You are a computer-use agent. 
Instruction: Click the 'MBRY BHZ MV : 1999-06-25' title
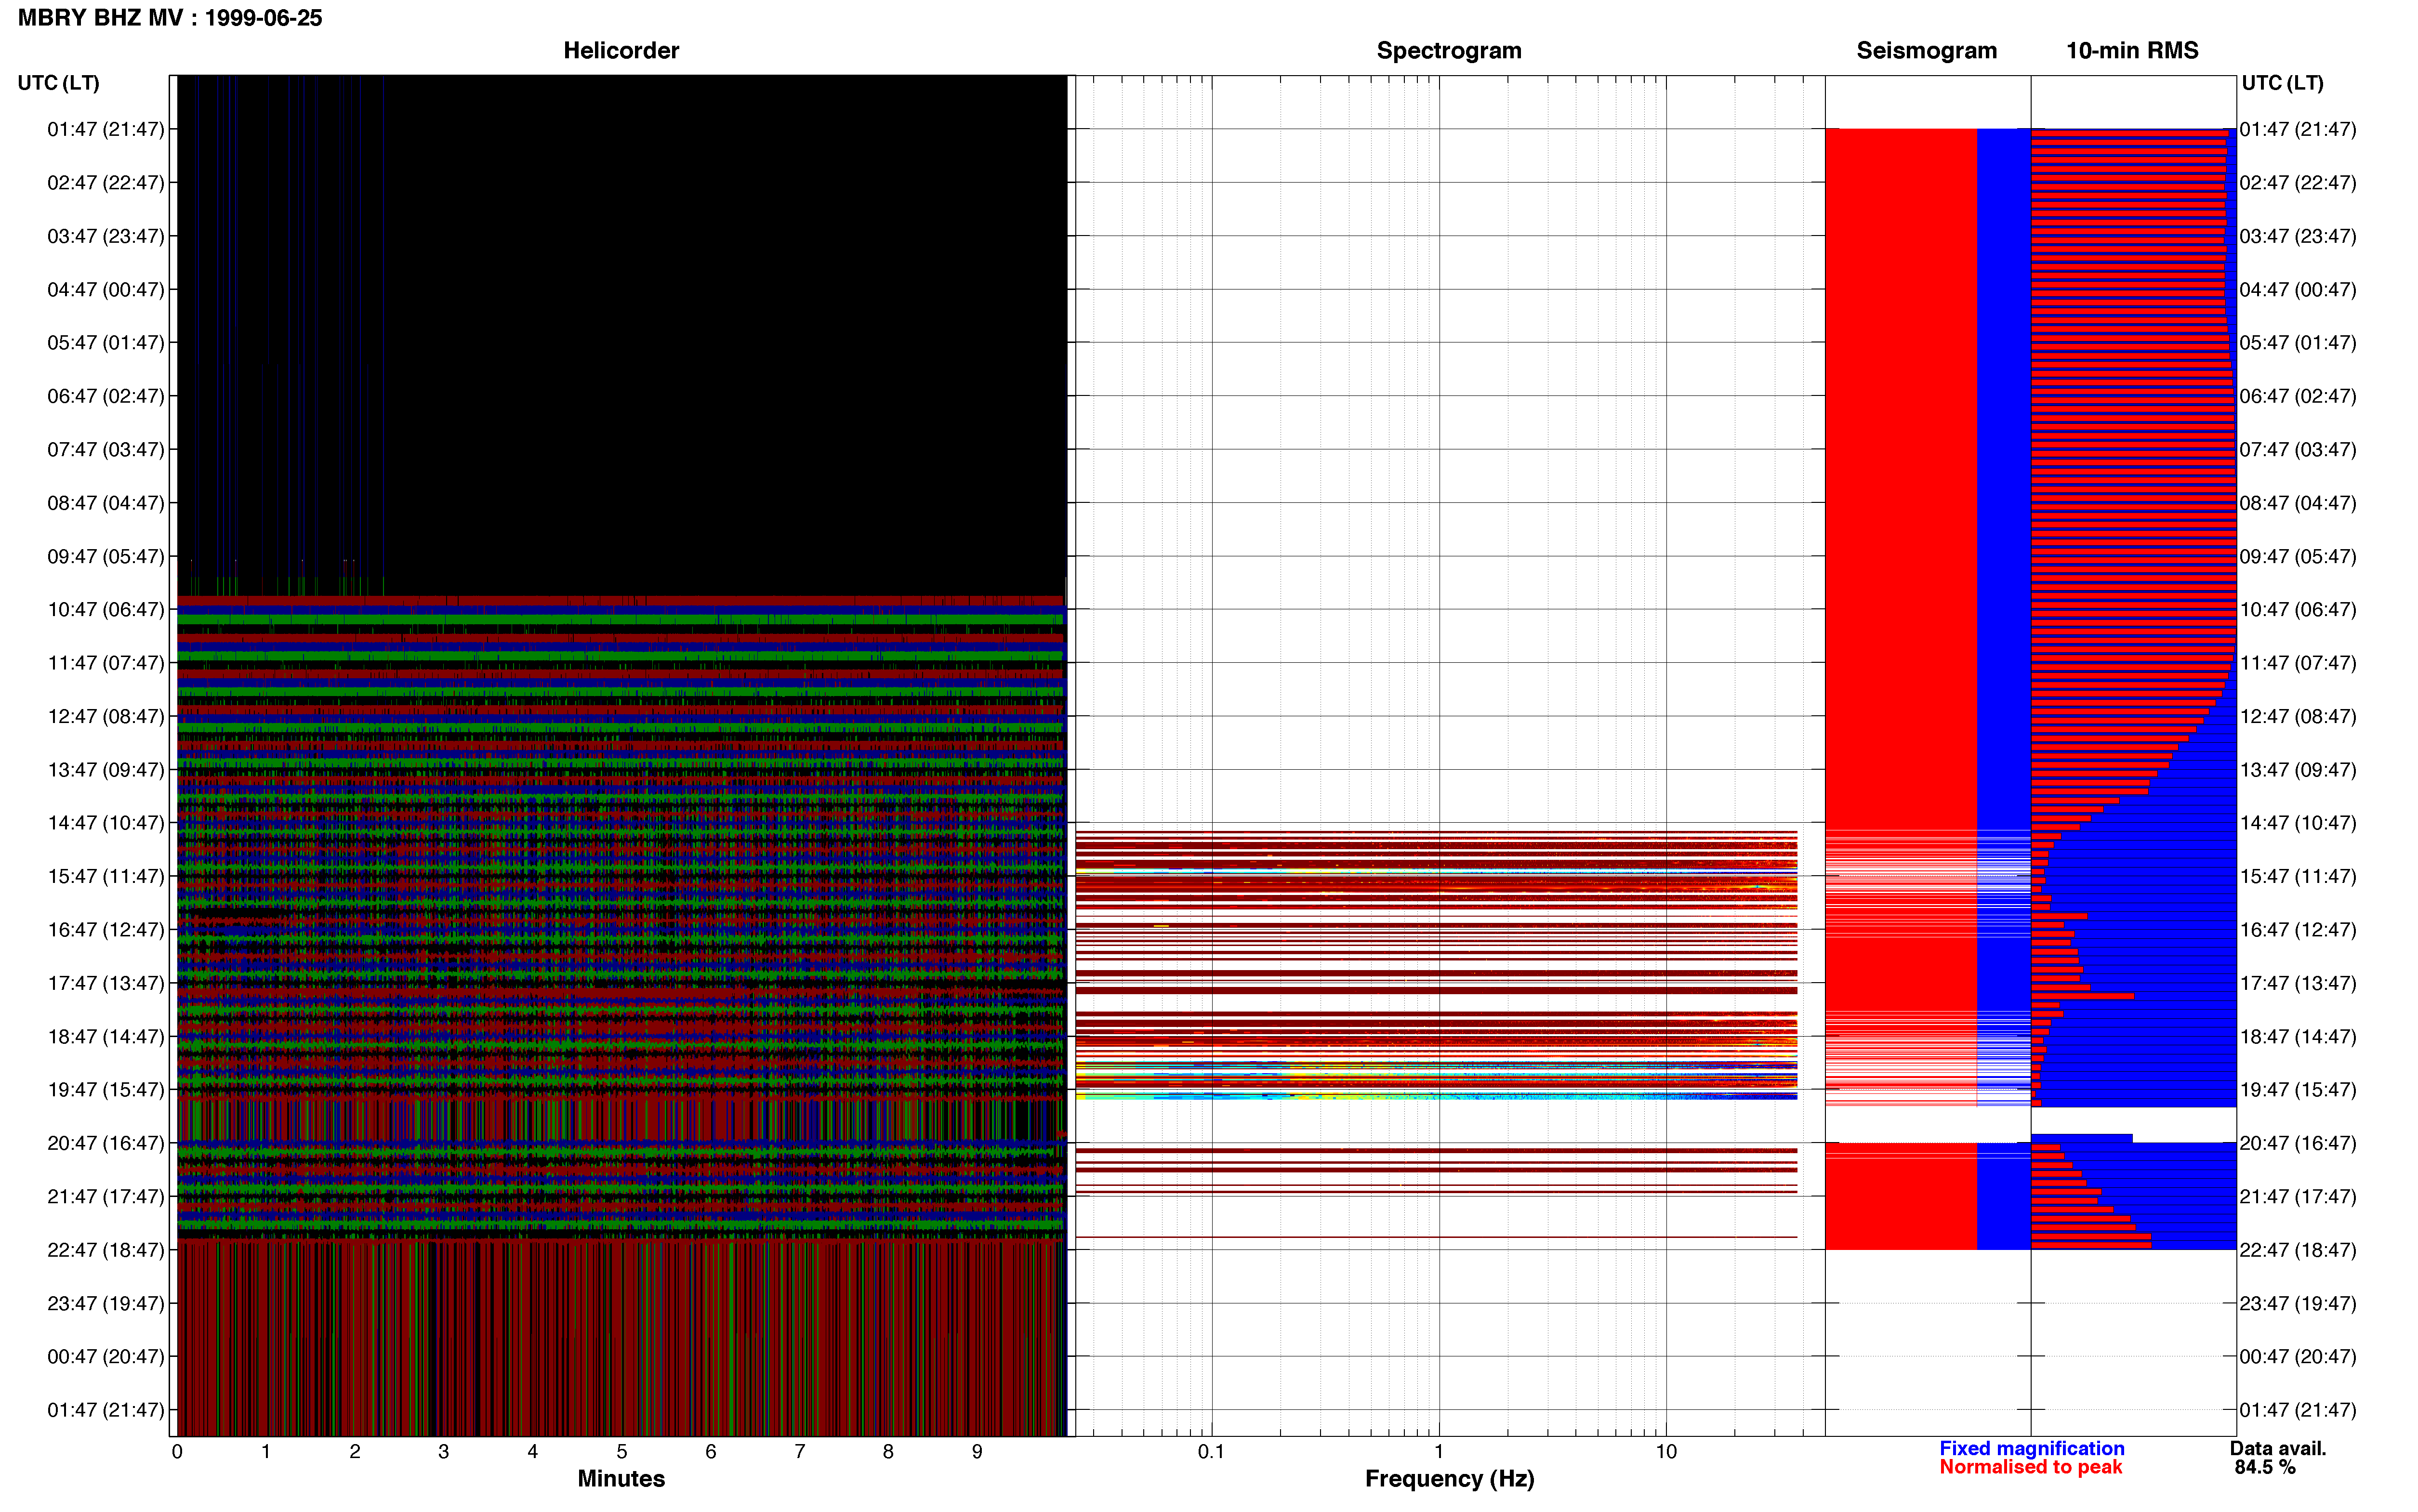click(x=170, y=18)
